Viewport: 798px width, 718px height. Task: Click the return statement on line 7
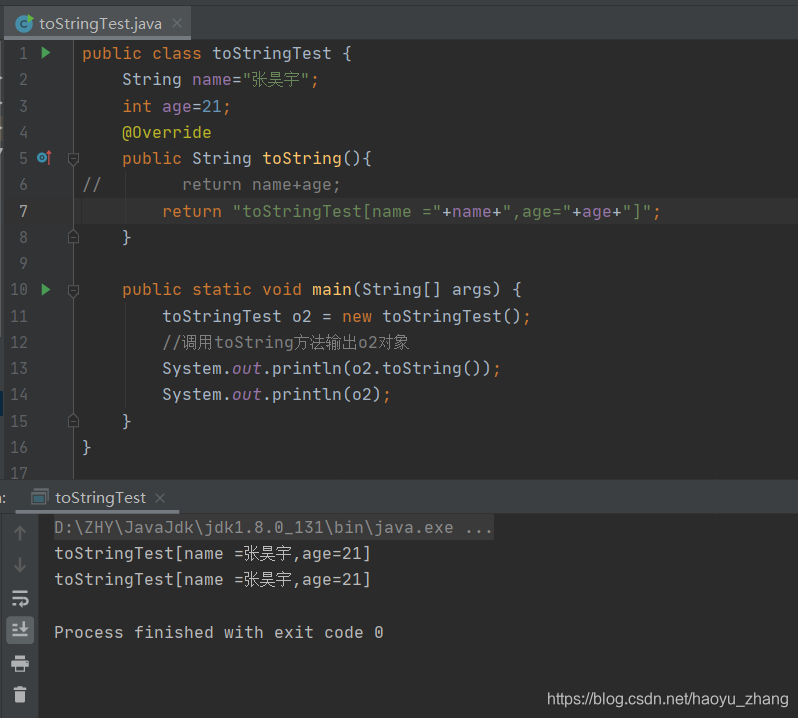coord(411,211)
